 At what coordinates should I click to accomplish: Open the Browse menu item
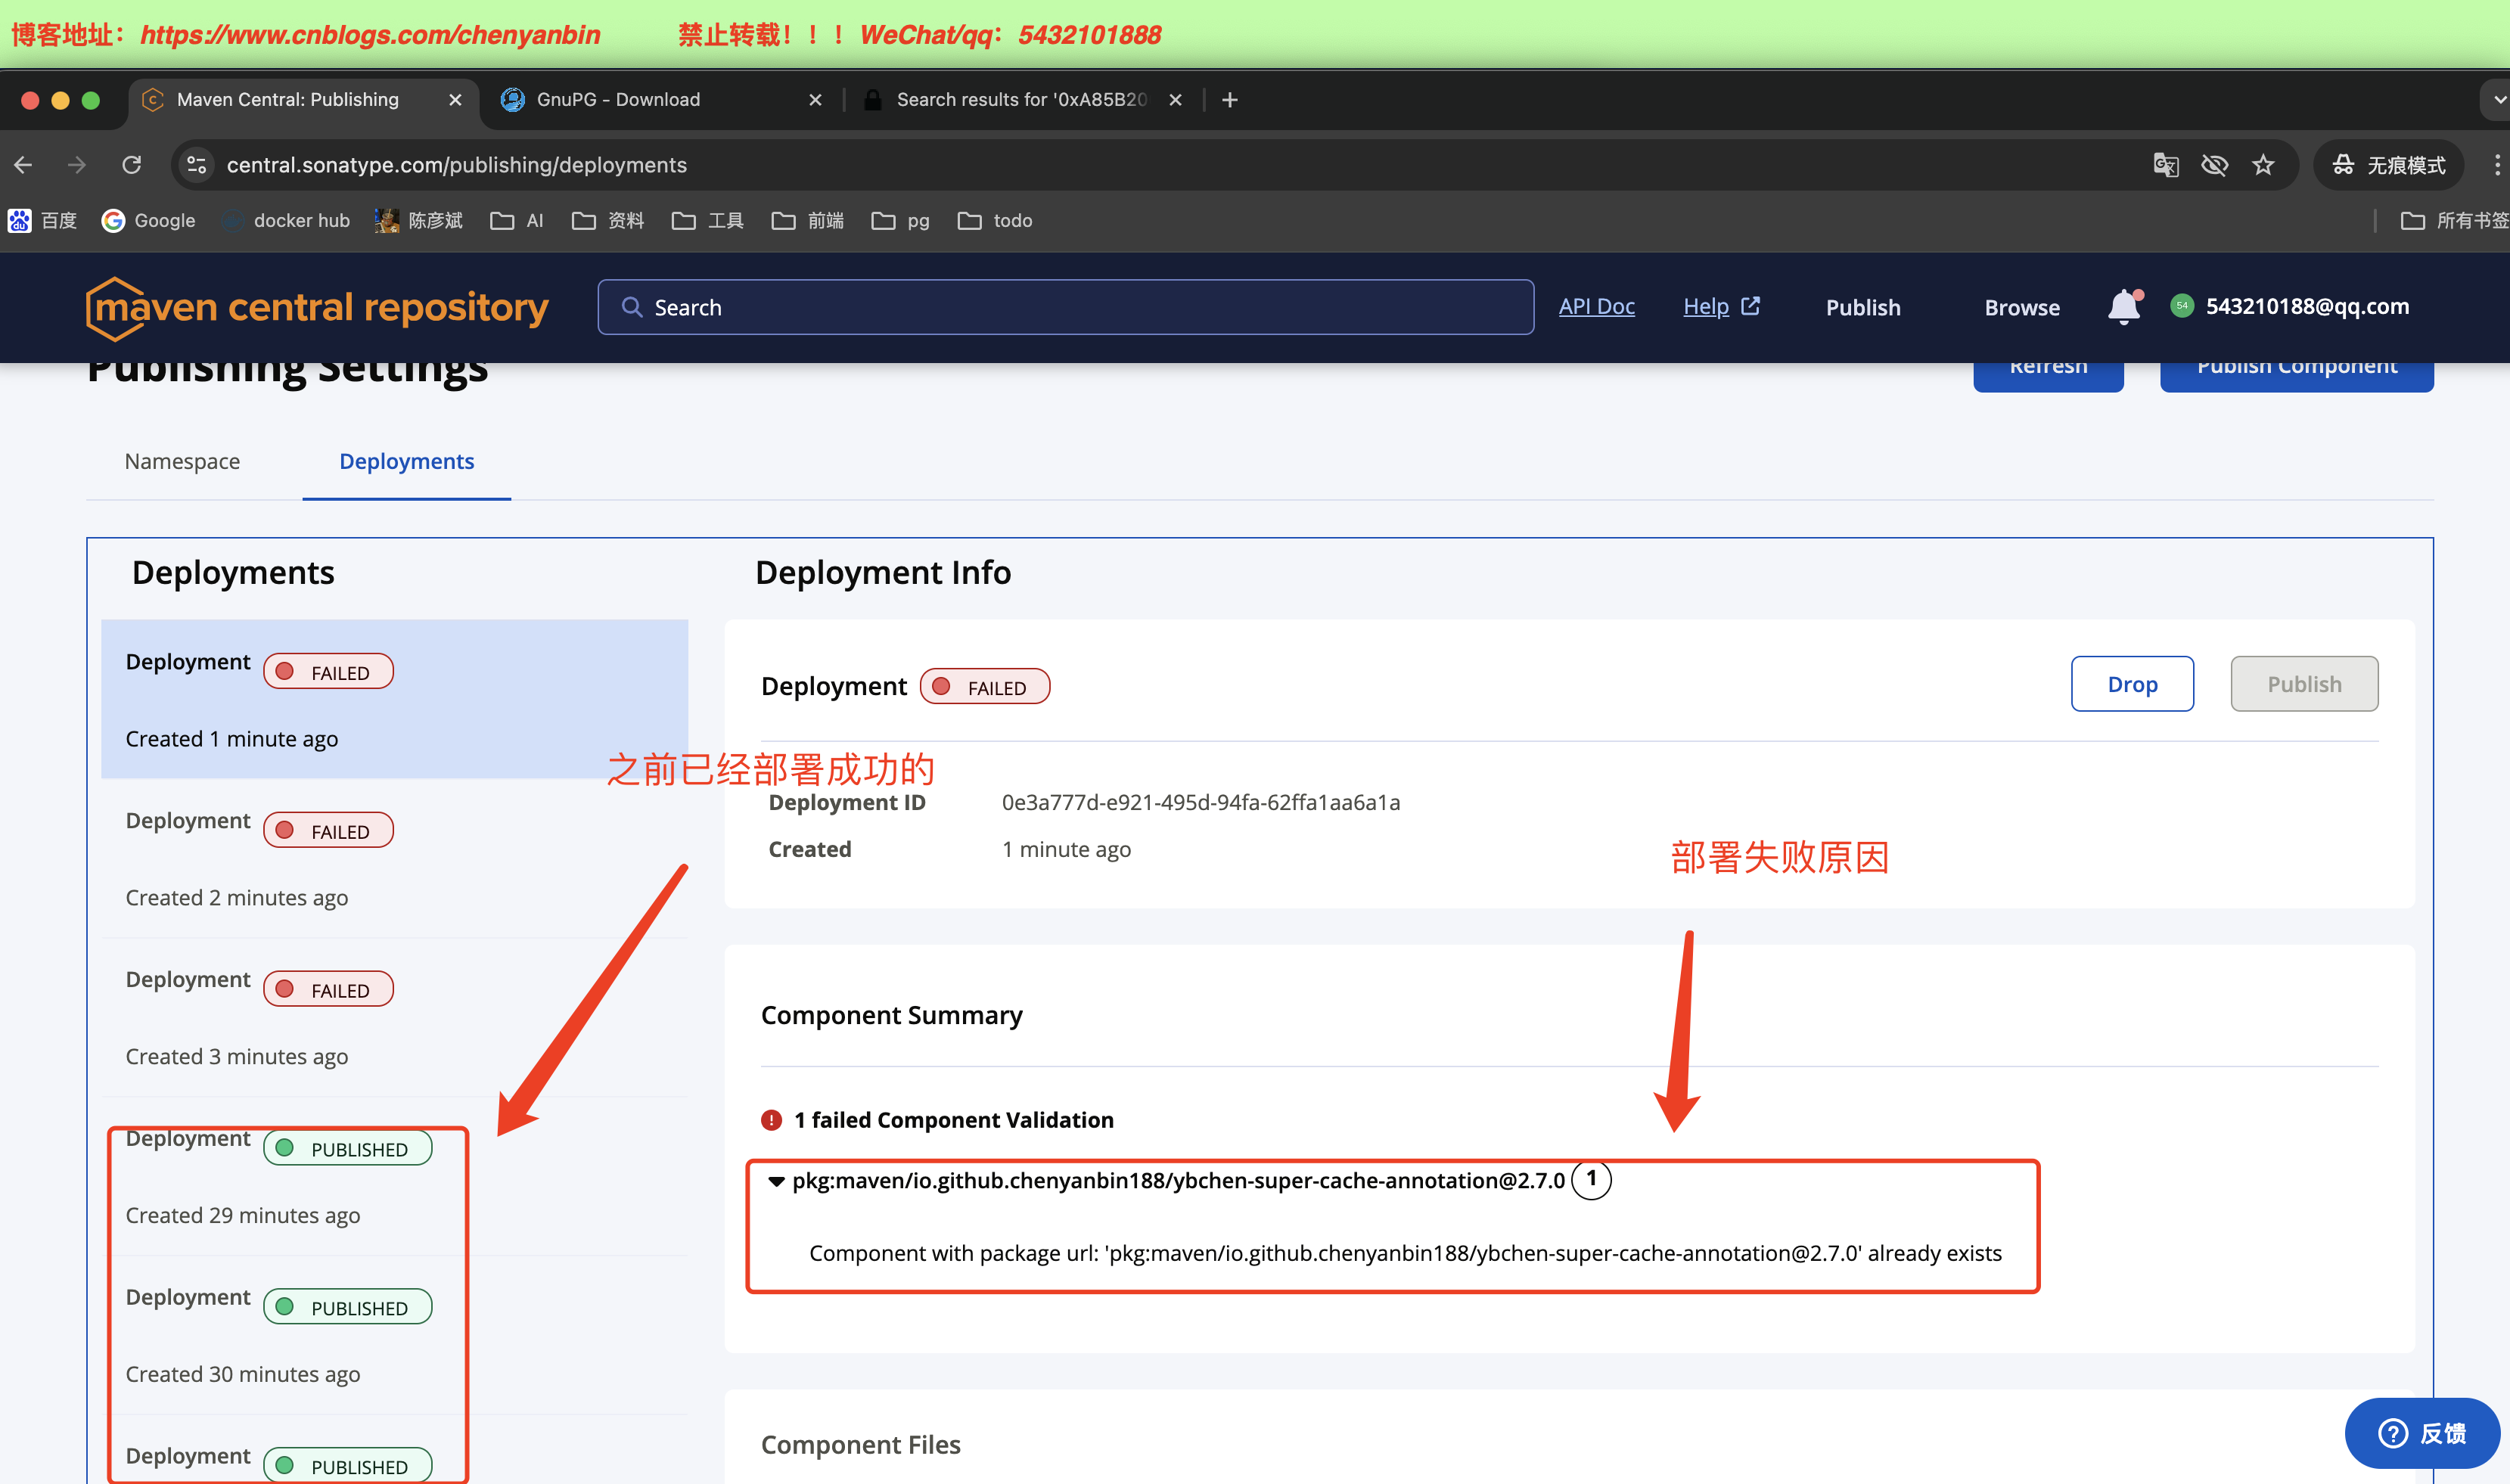coord(2021,307)
